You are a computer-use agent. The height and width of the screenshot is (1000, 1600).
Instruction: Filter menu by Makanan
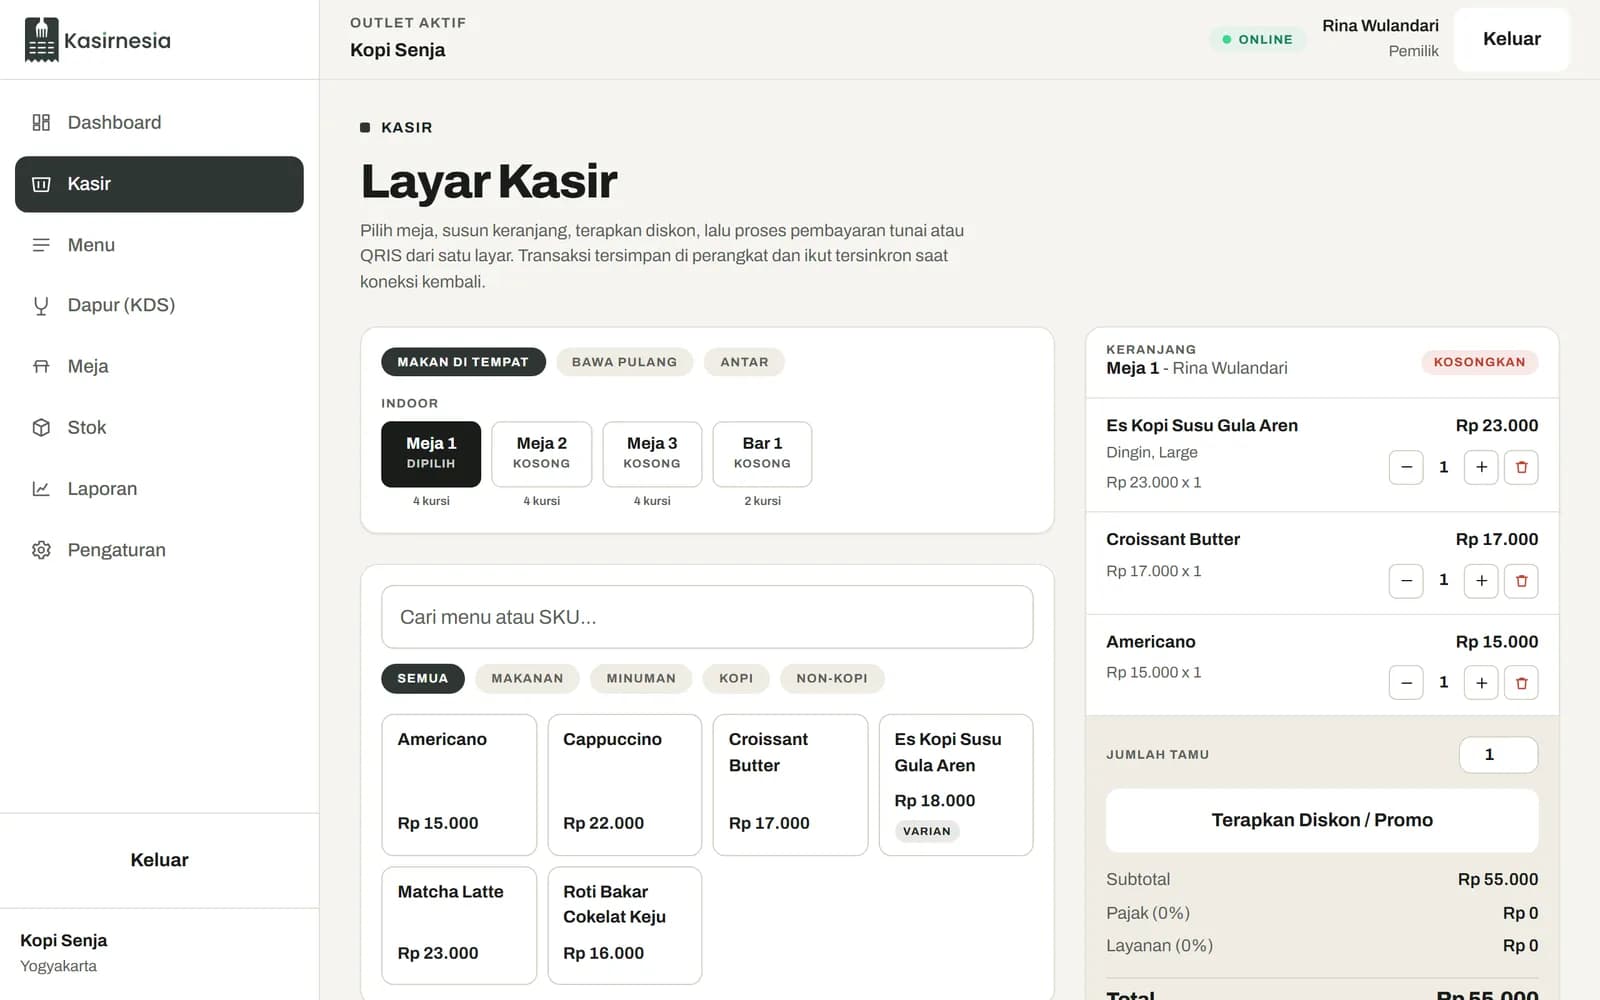click(527, 678)
